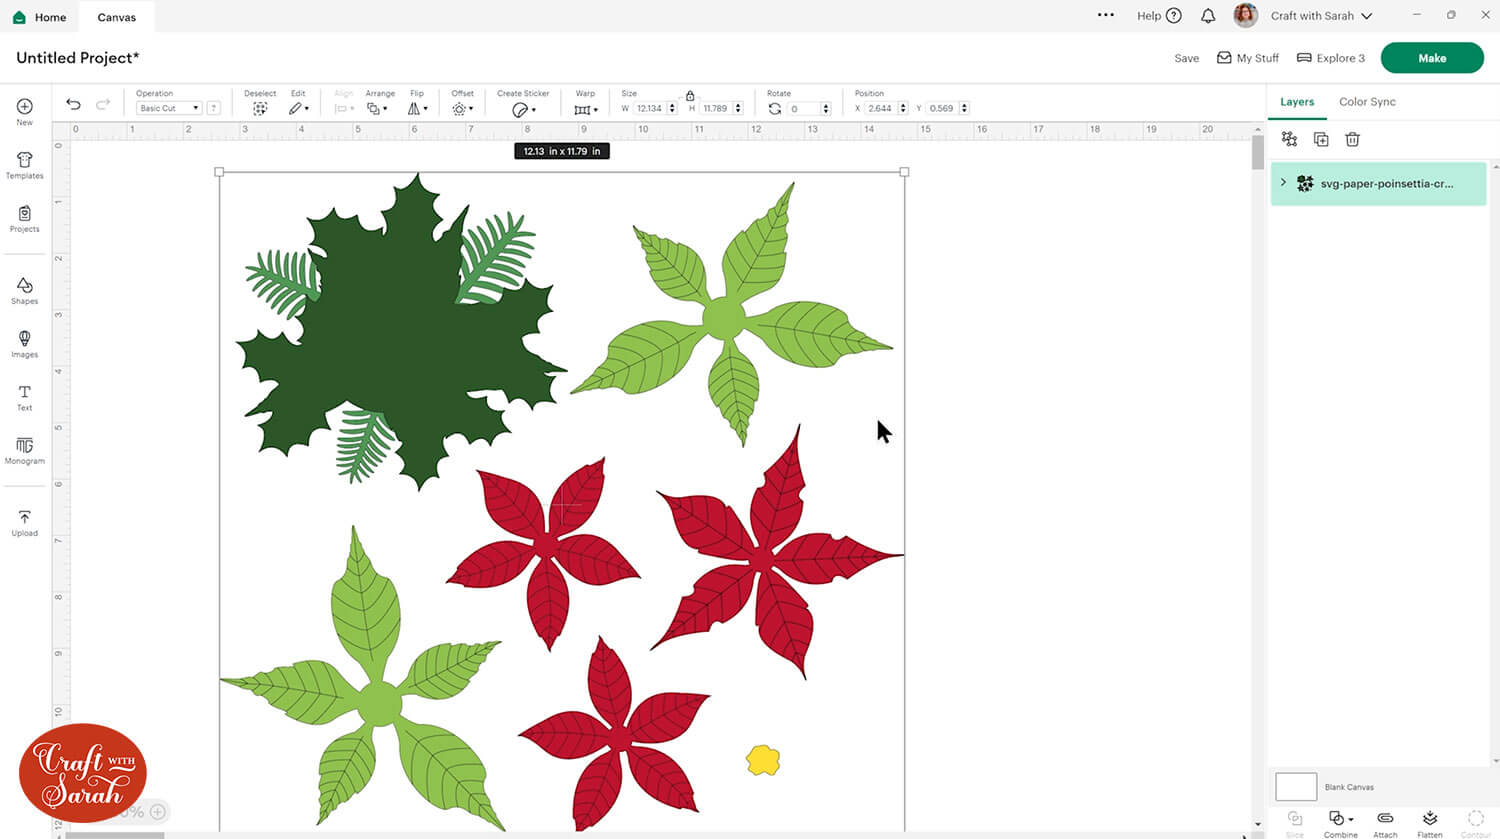
Task: Click the Undo arrow
Action: point(73,105)
